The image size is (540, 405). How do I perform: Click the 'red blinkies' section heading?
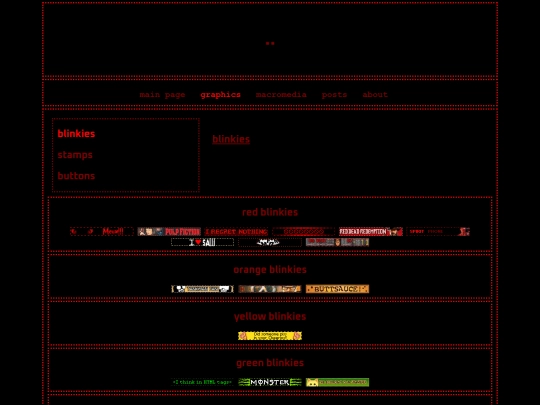270,212
